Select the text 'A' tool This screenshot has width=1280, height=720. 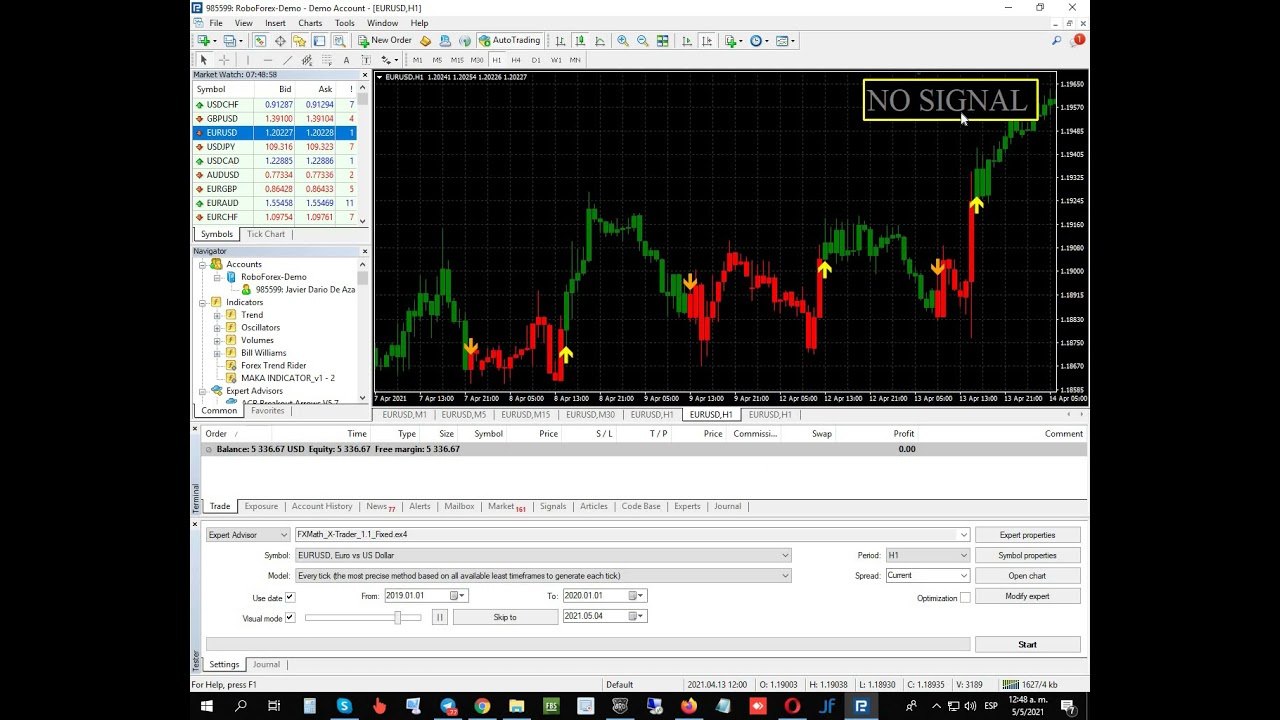click(x=346, y=60)
